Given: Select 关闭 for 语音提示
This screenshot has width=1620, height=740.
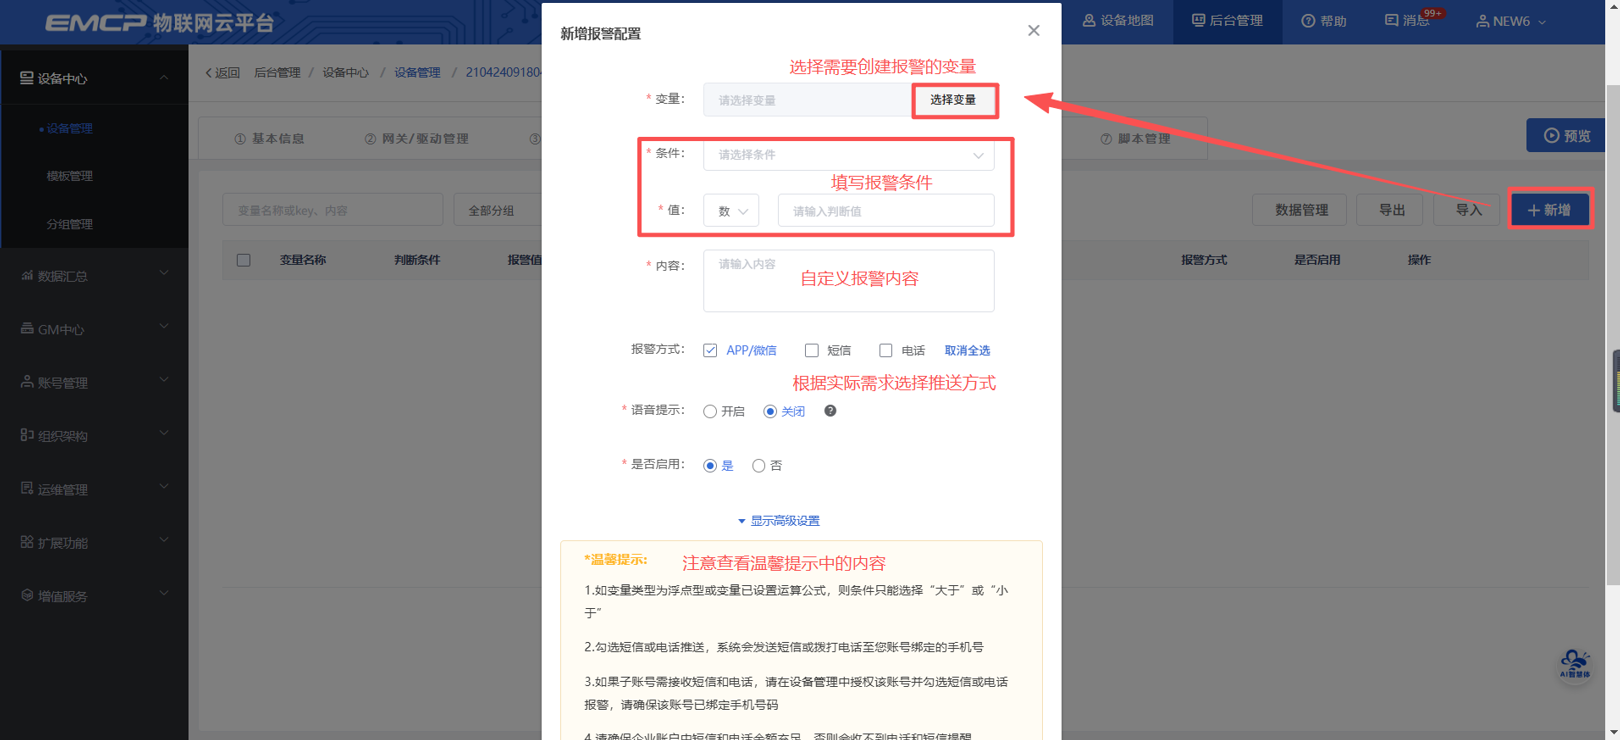Looking at the screenshot, I should (770, 411).
